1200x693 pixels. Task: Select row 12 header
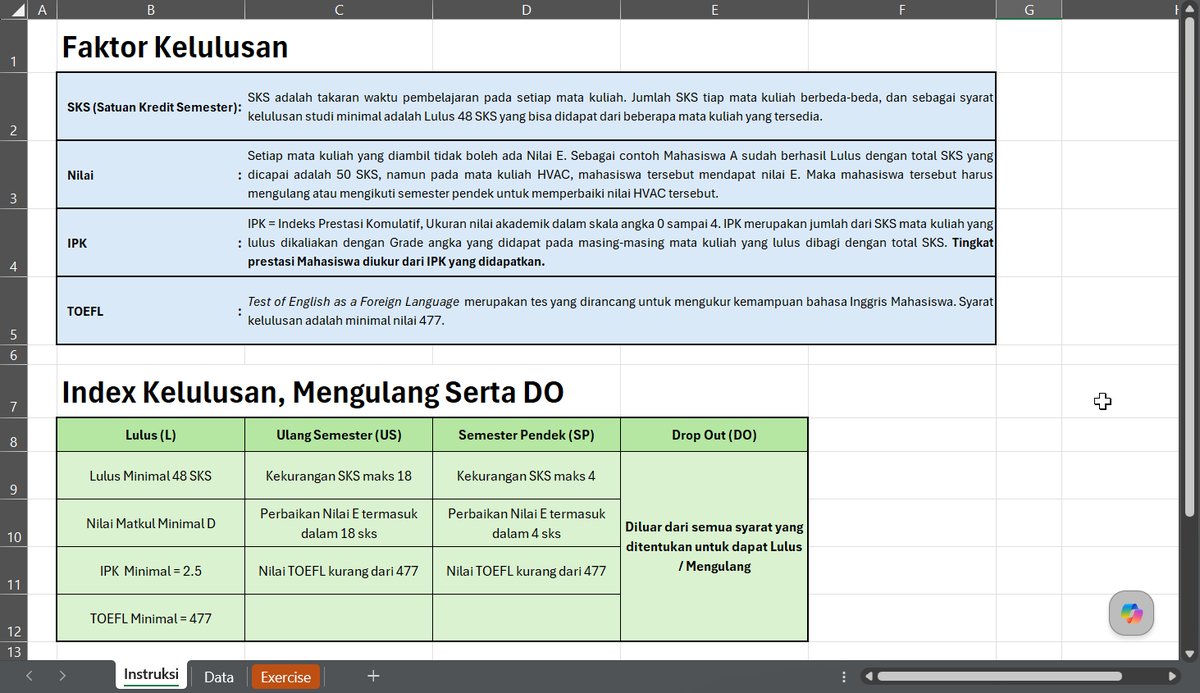[14, 618]
